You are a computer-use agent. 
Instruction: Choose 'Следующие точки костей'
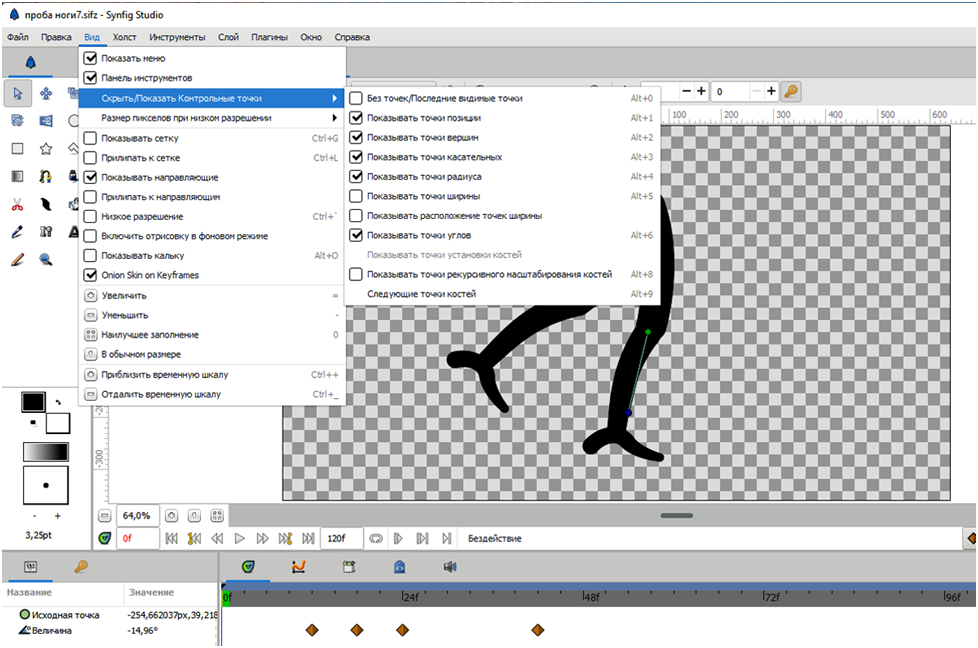point(503,294)
